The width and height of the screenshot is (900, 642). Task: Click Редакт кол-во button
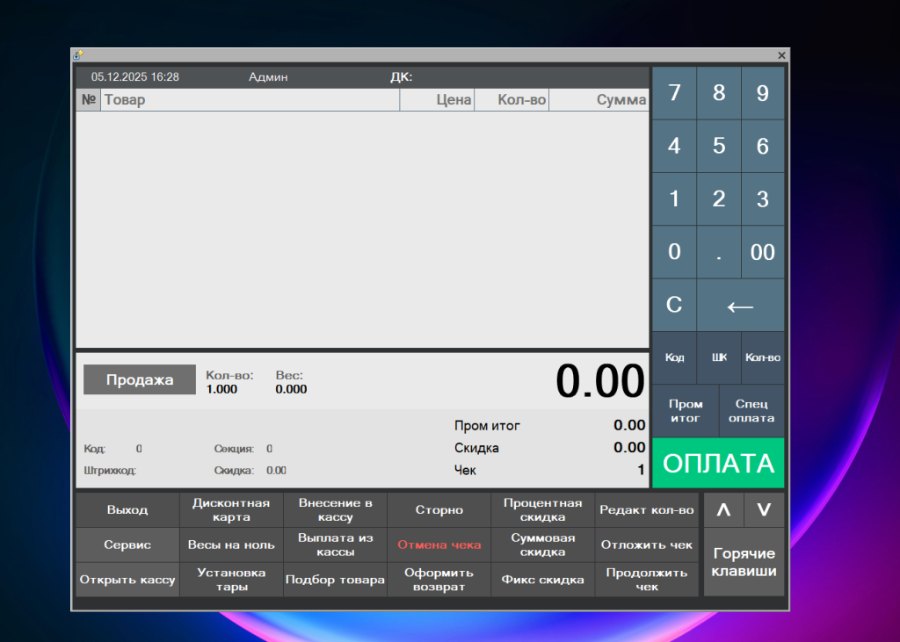[x=647, y=510]
